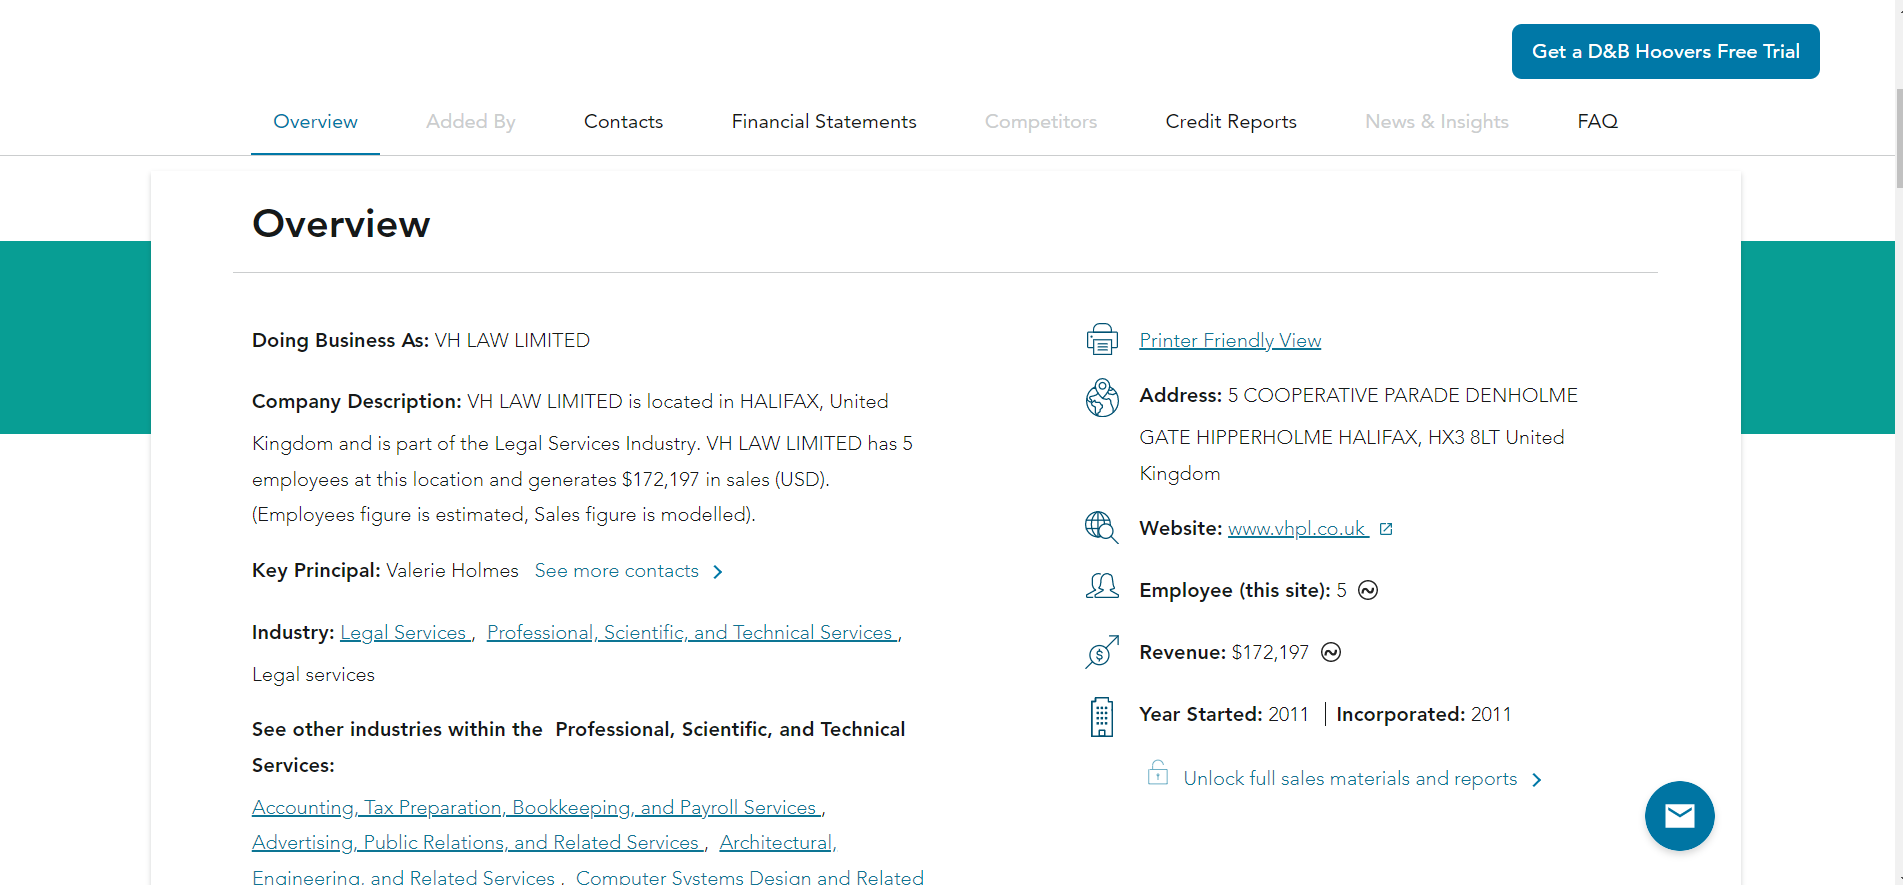Screen dimensions: 1903x885
Task: Click the revenue dollar icon
Action: 1102,652
